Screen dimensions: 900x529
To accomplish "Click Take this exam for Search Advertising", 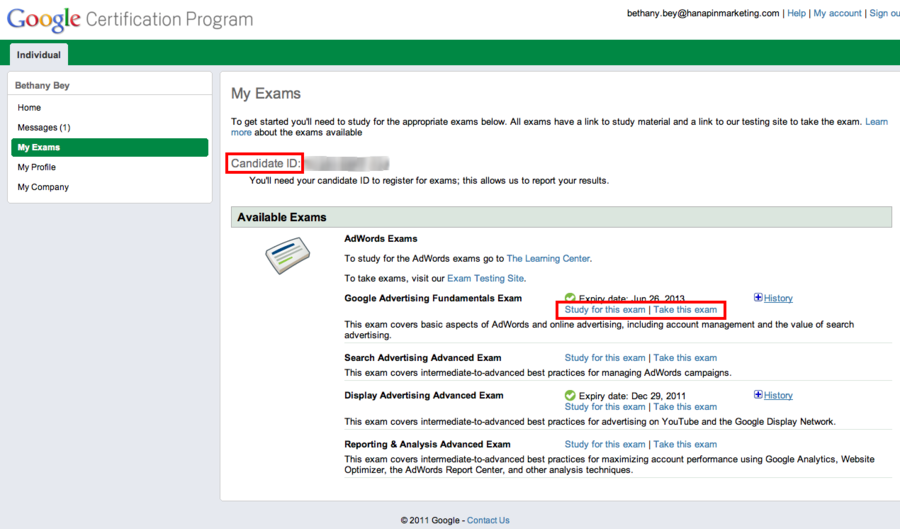I will pyautogui.click(x=685, y=357).
